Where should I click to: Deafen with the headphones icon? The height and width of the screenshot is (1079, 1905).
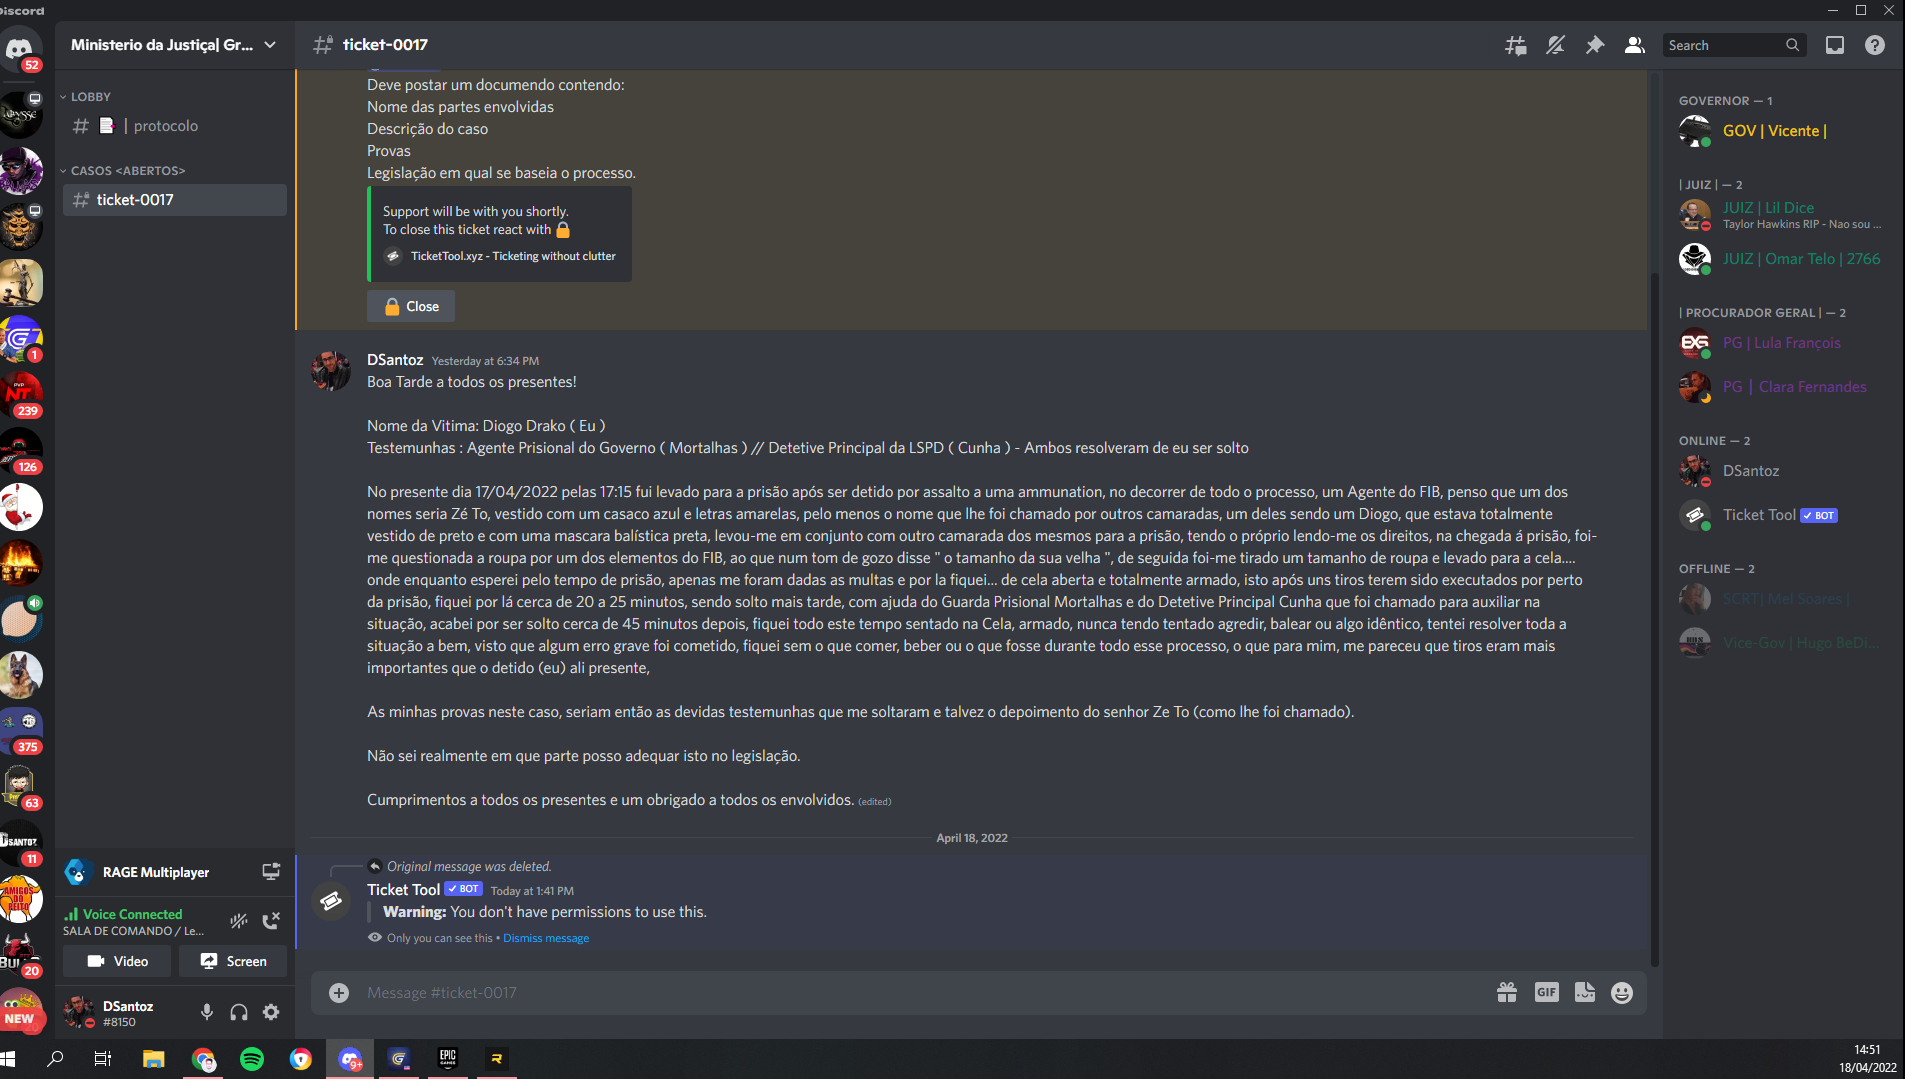(x=239, y=1012)
